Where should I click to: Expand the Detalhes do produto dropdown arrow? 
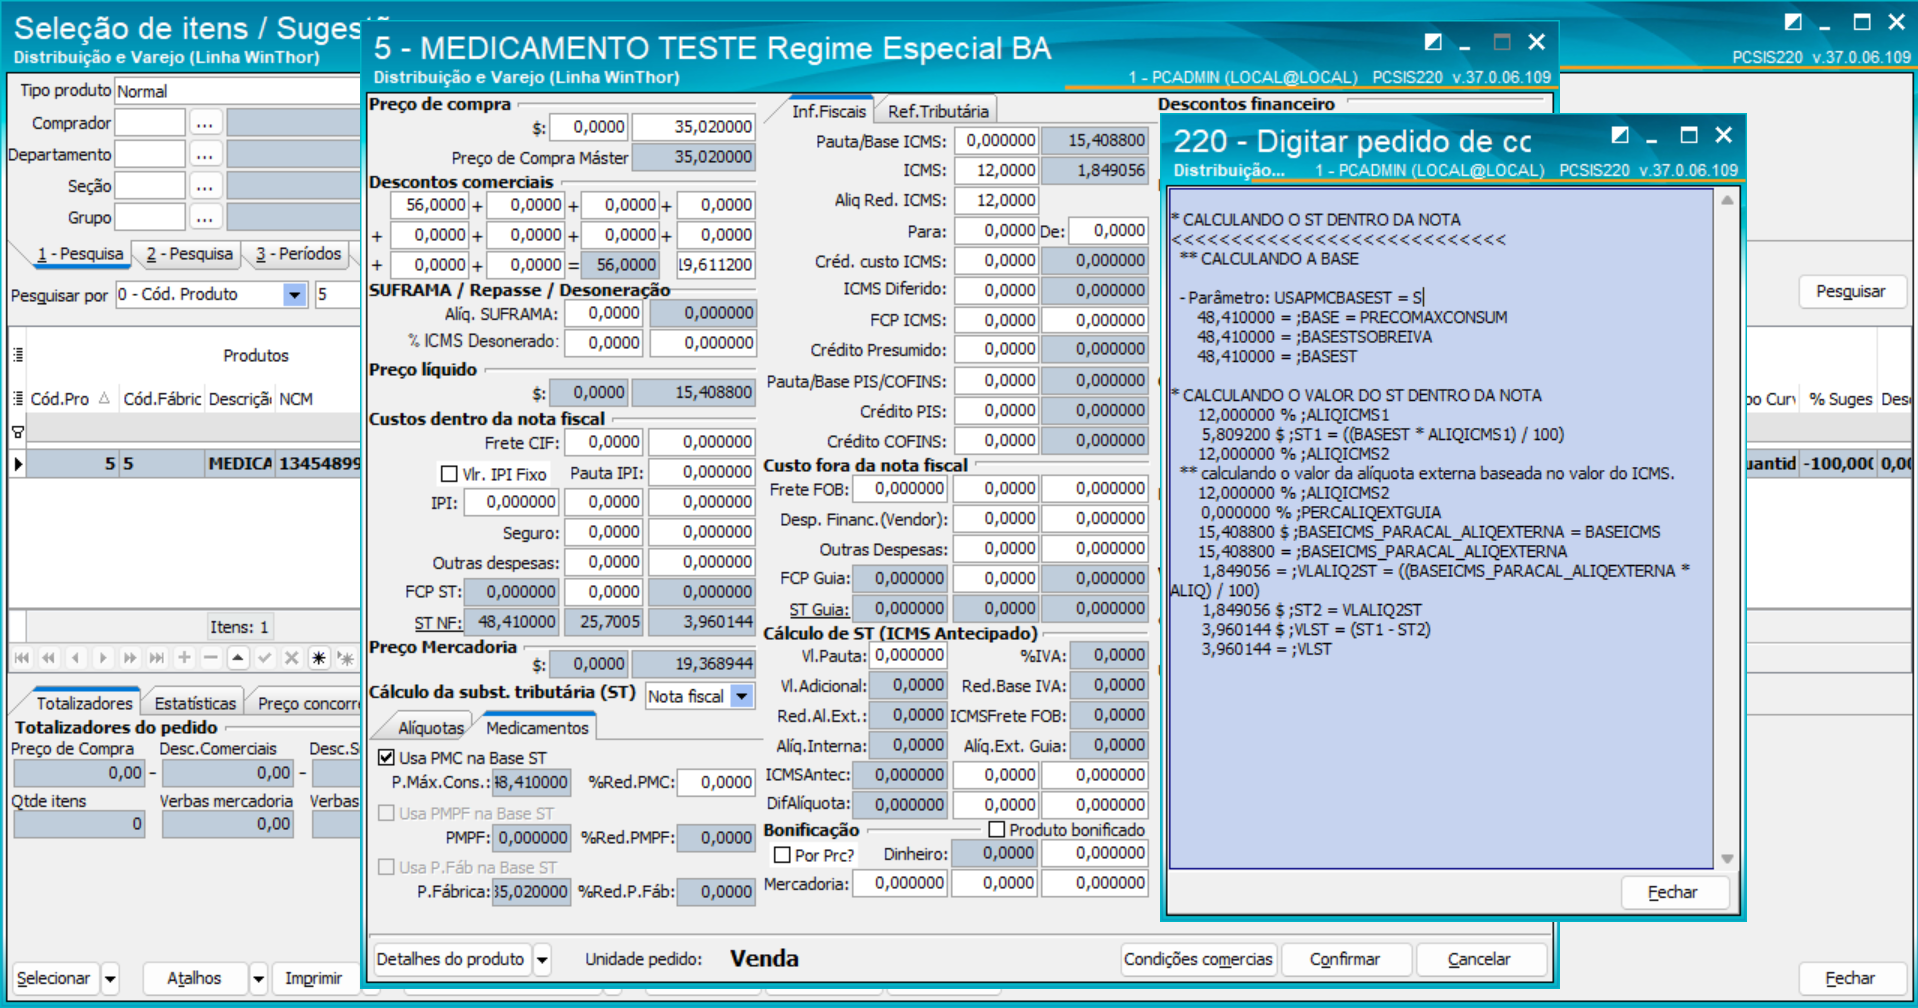click(x=542, y=960)
